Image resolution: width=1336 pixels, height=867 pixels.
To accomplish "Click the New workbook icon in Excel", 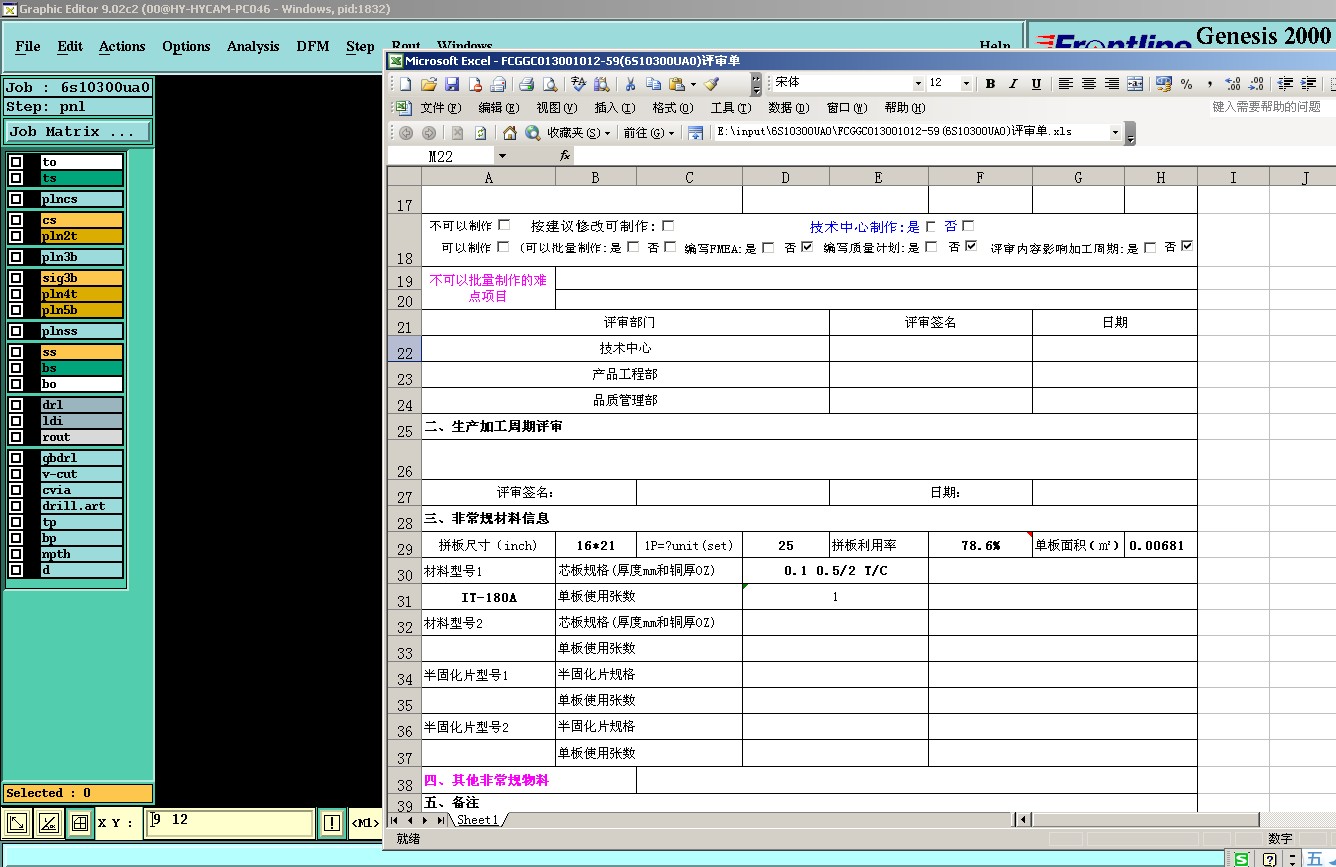I will pos(406,84).
